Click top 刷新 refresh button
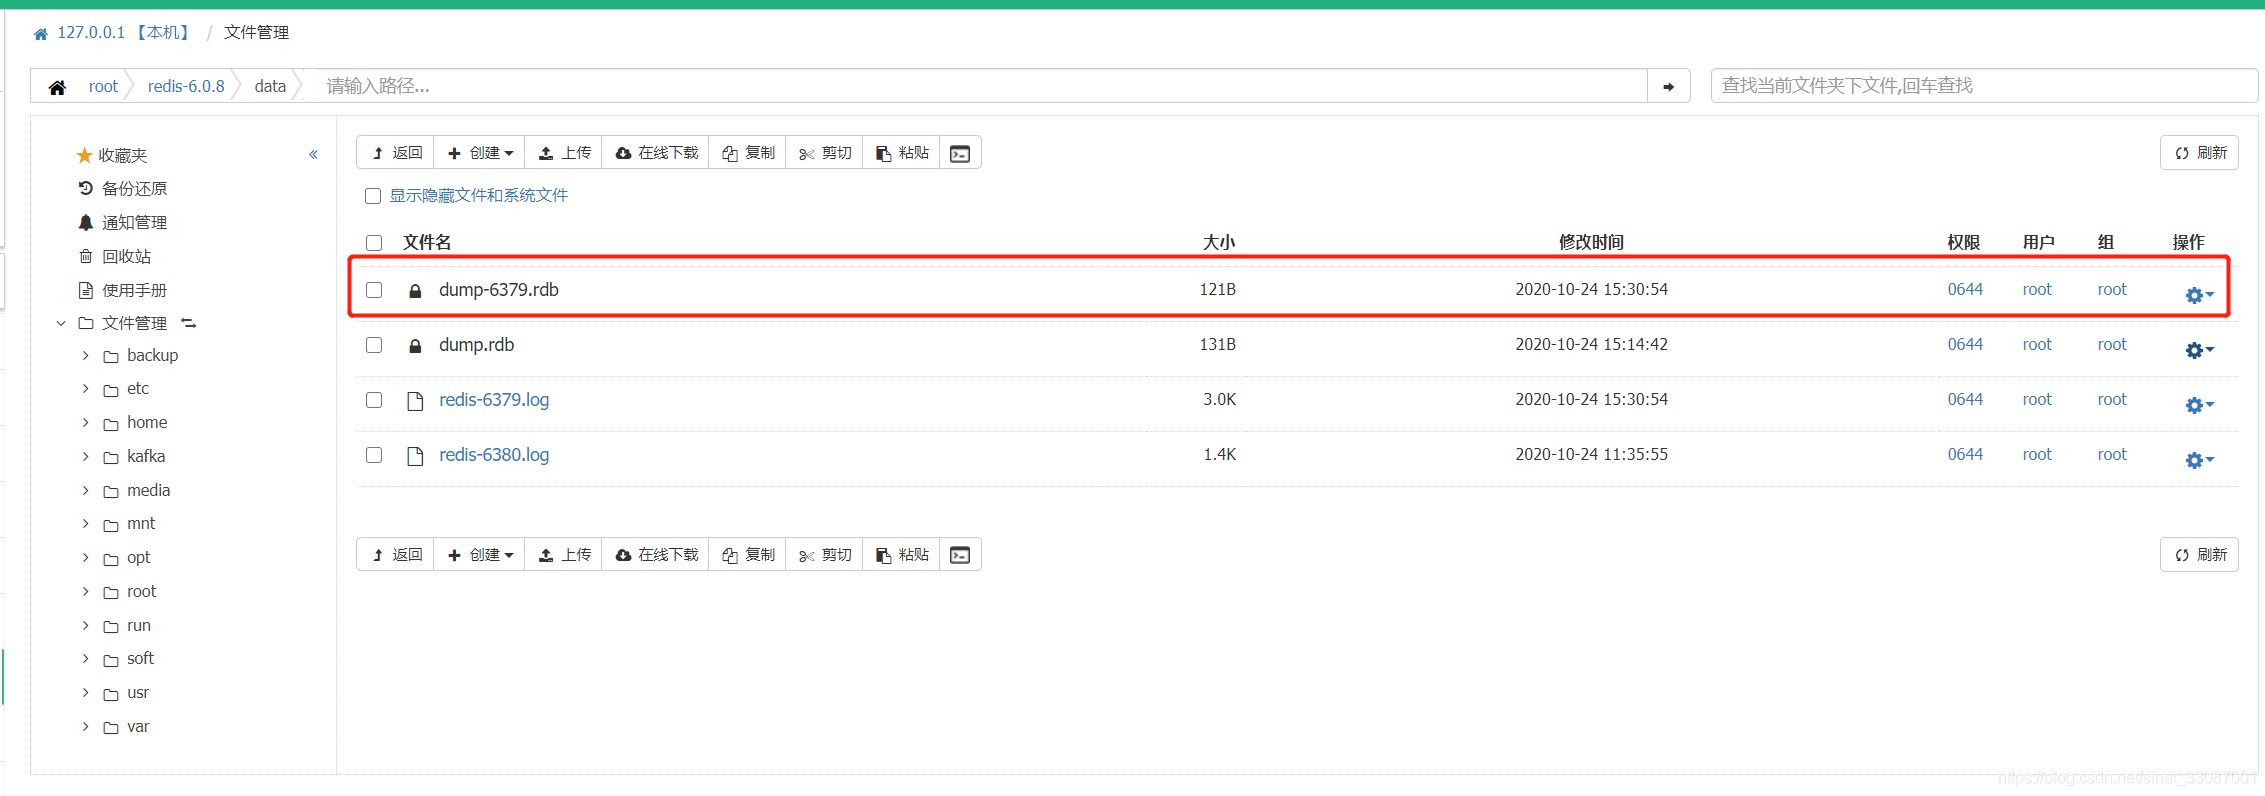Image resolution: width=2265 pixels, height=796 pixels. click(x=2199, y=153)
